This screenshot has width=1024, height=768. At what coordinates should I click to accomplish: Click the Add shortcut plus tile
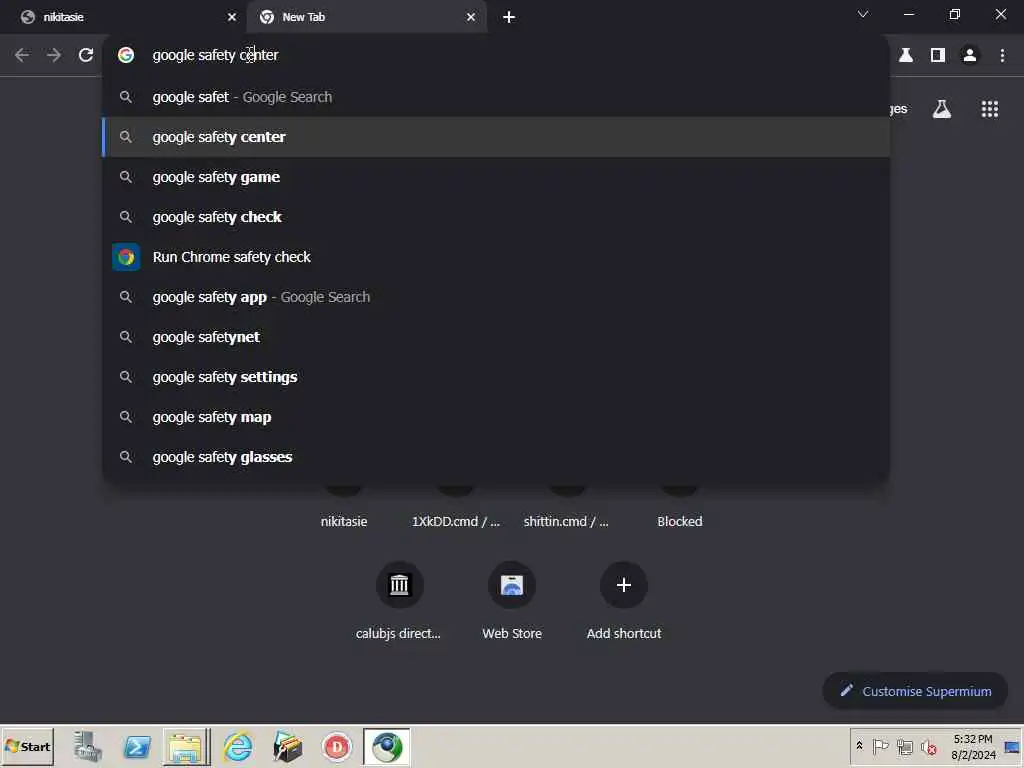pyautogui.click(x=624, y=585)
